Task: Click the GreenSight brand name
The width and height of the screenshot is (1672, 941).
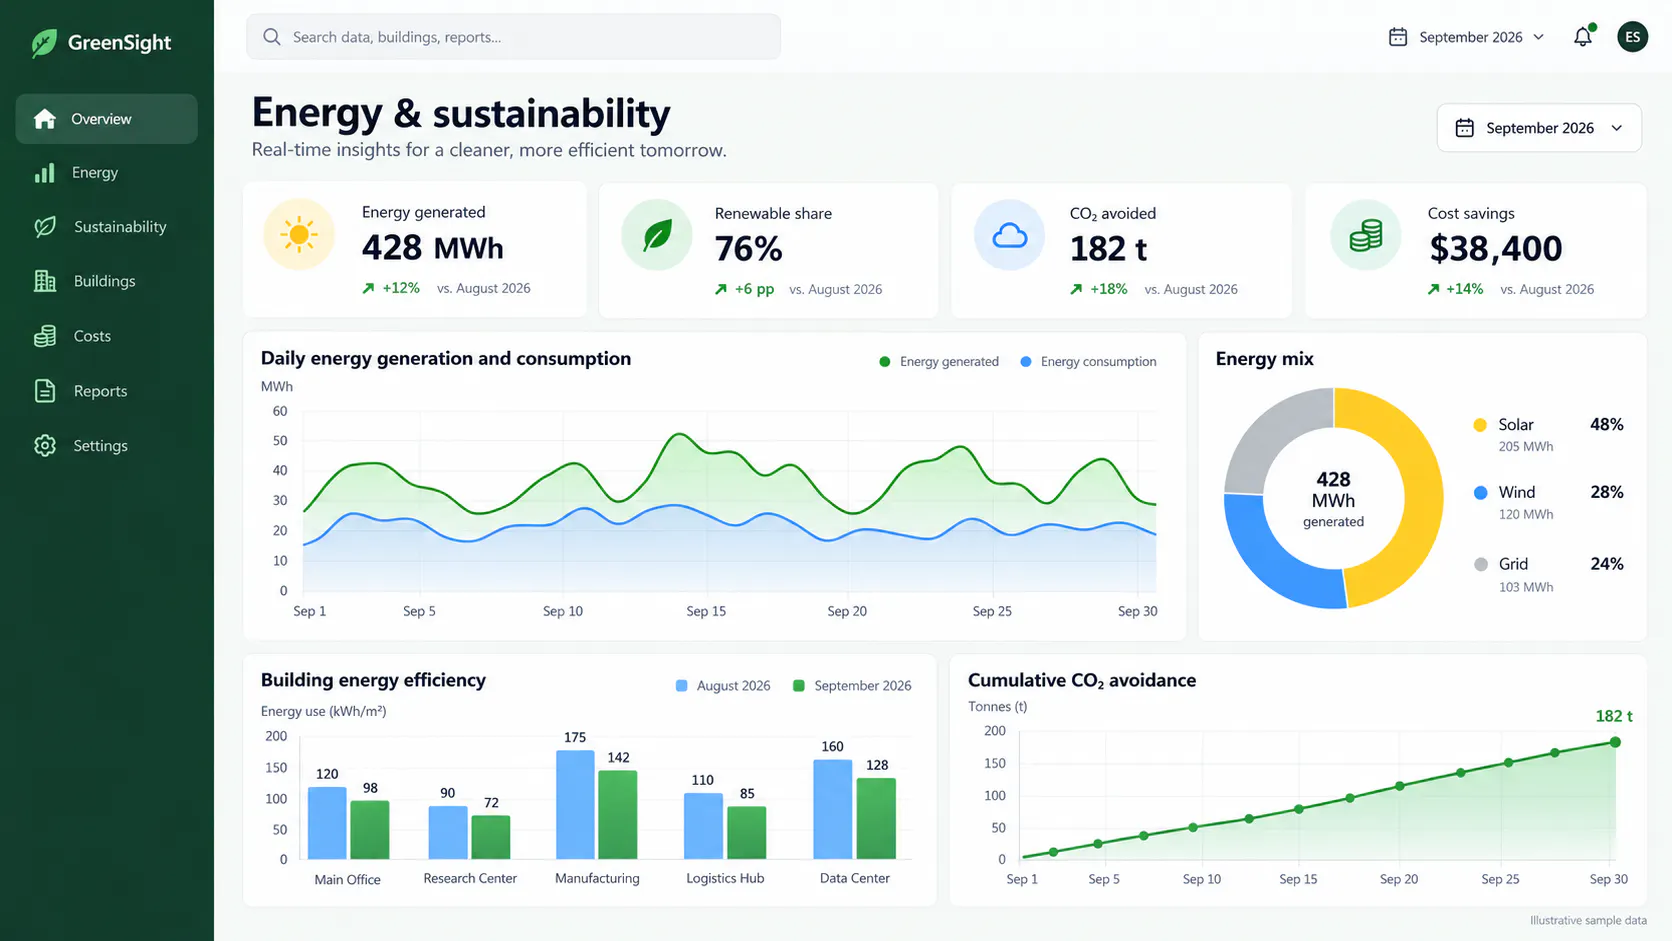Action: [119, 43]
